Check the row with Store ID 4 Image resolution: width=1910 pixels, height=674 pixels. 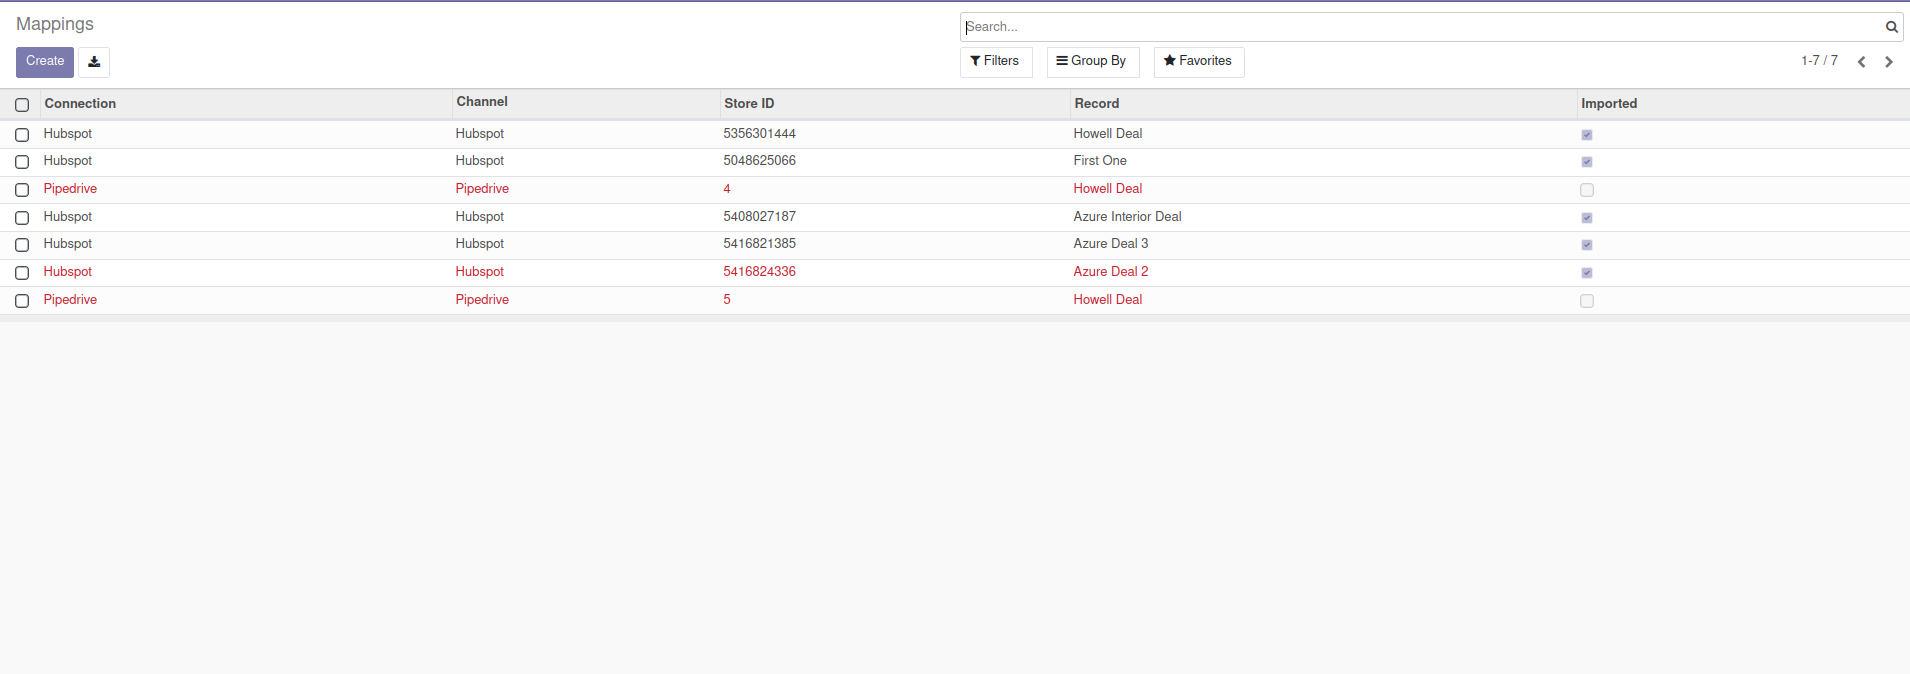coord(22,190)
